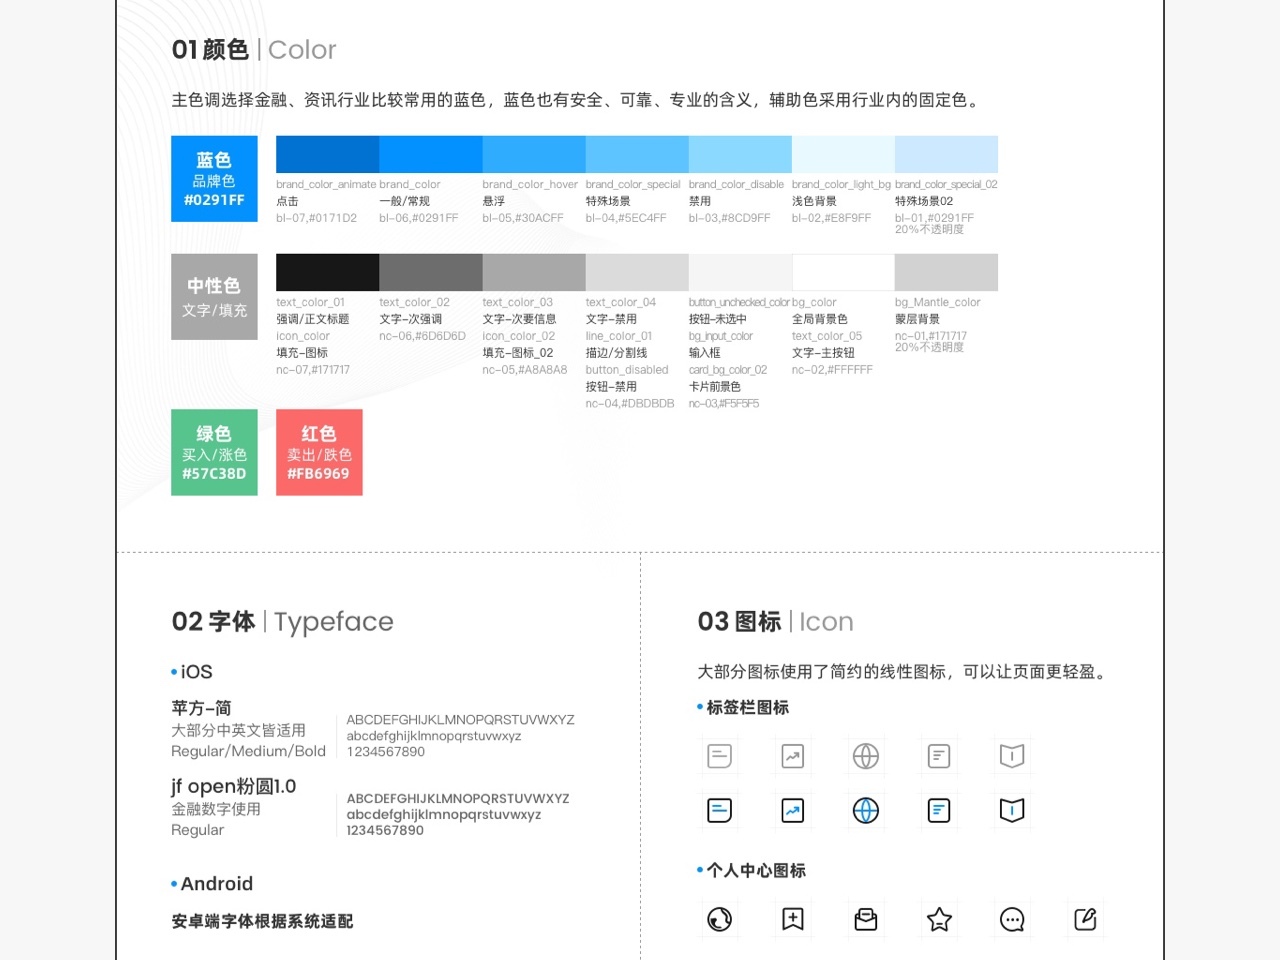Screen dimensions: 1280x960
Task: Select the brand_color_disable #8CD9FF swatch
Action: click(740, 155)
